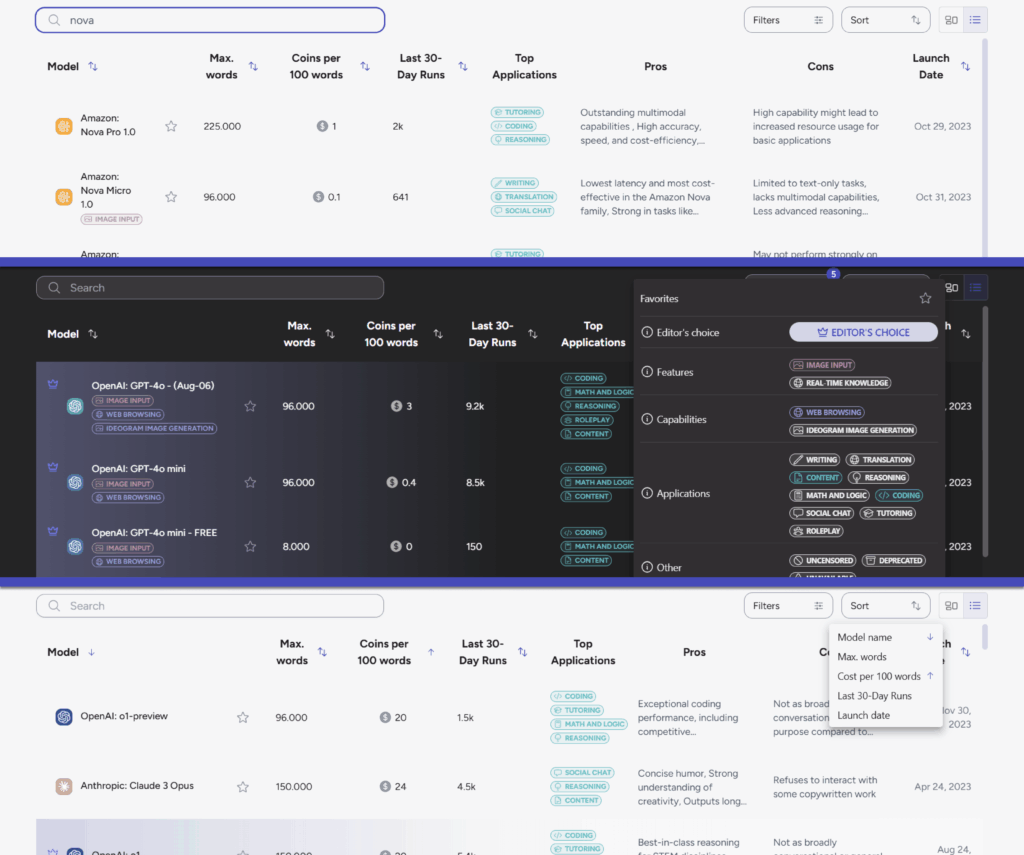Sort Coins per 100 words ascending, bottom
Viewport: 1024px width, 855px height.
[x=431, y=652]
